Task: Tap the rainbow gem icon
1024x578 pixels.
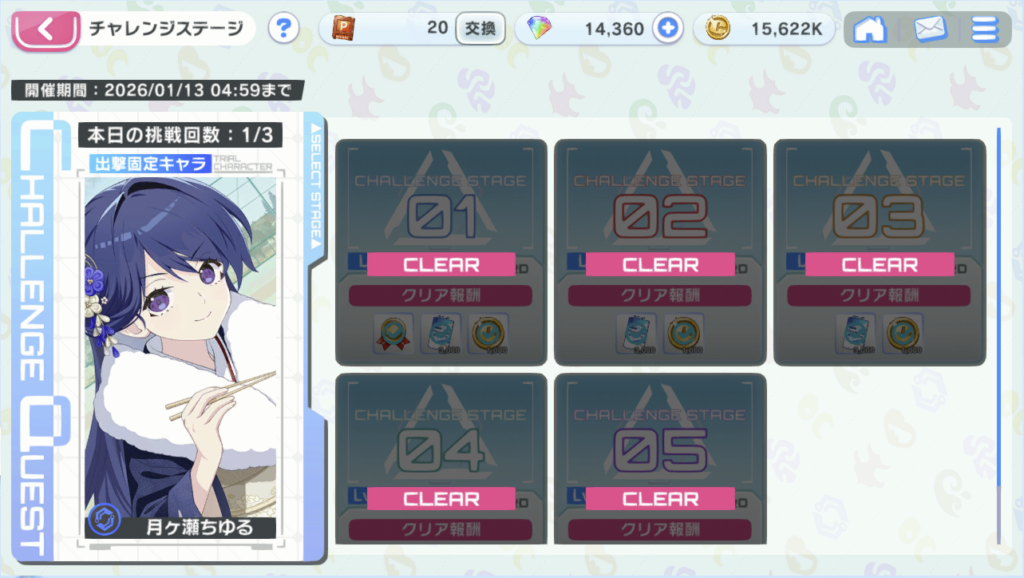Action: point(539,28)
